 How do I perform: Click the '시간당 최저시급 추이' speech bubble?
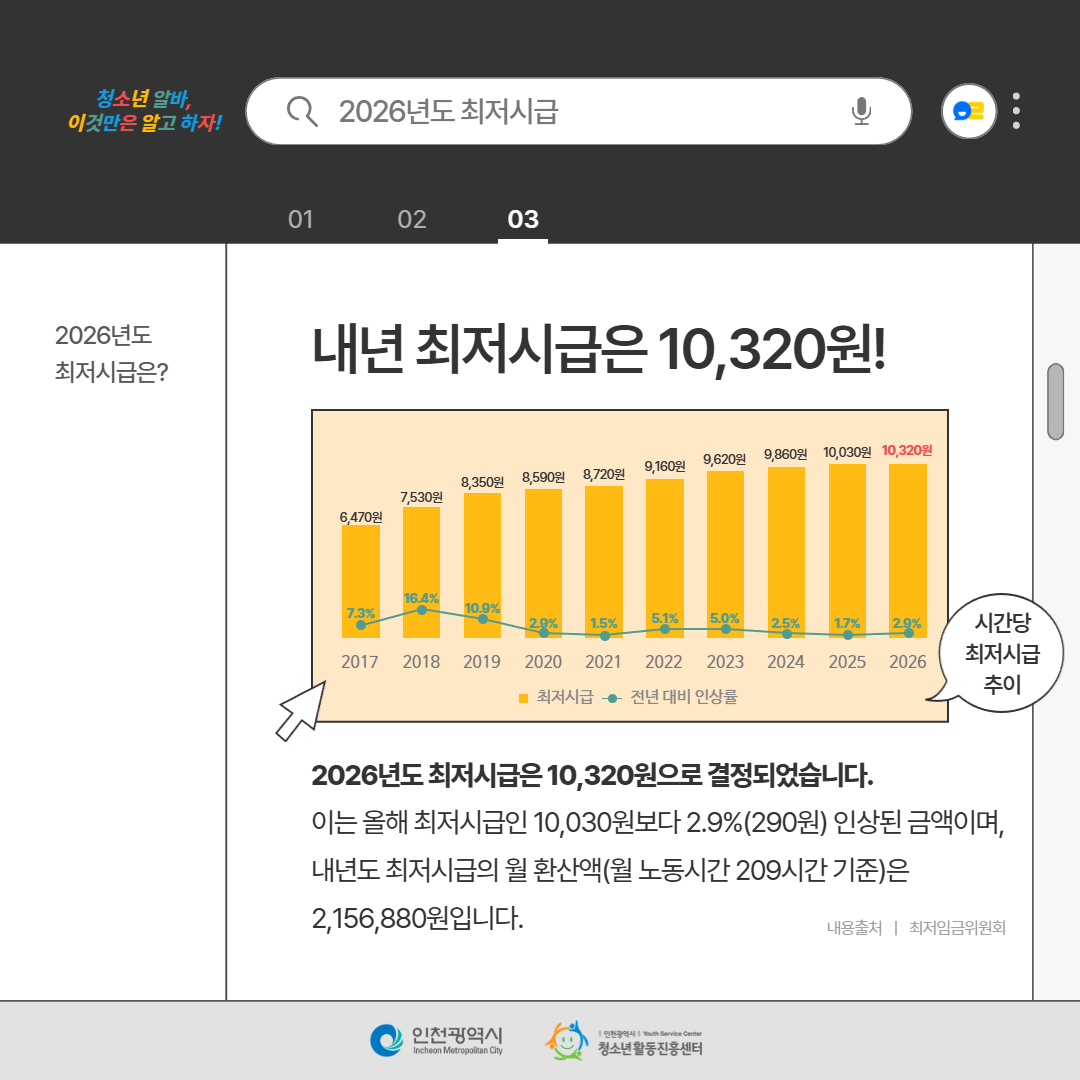(x=1002, y=654)
